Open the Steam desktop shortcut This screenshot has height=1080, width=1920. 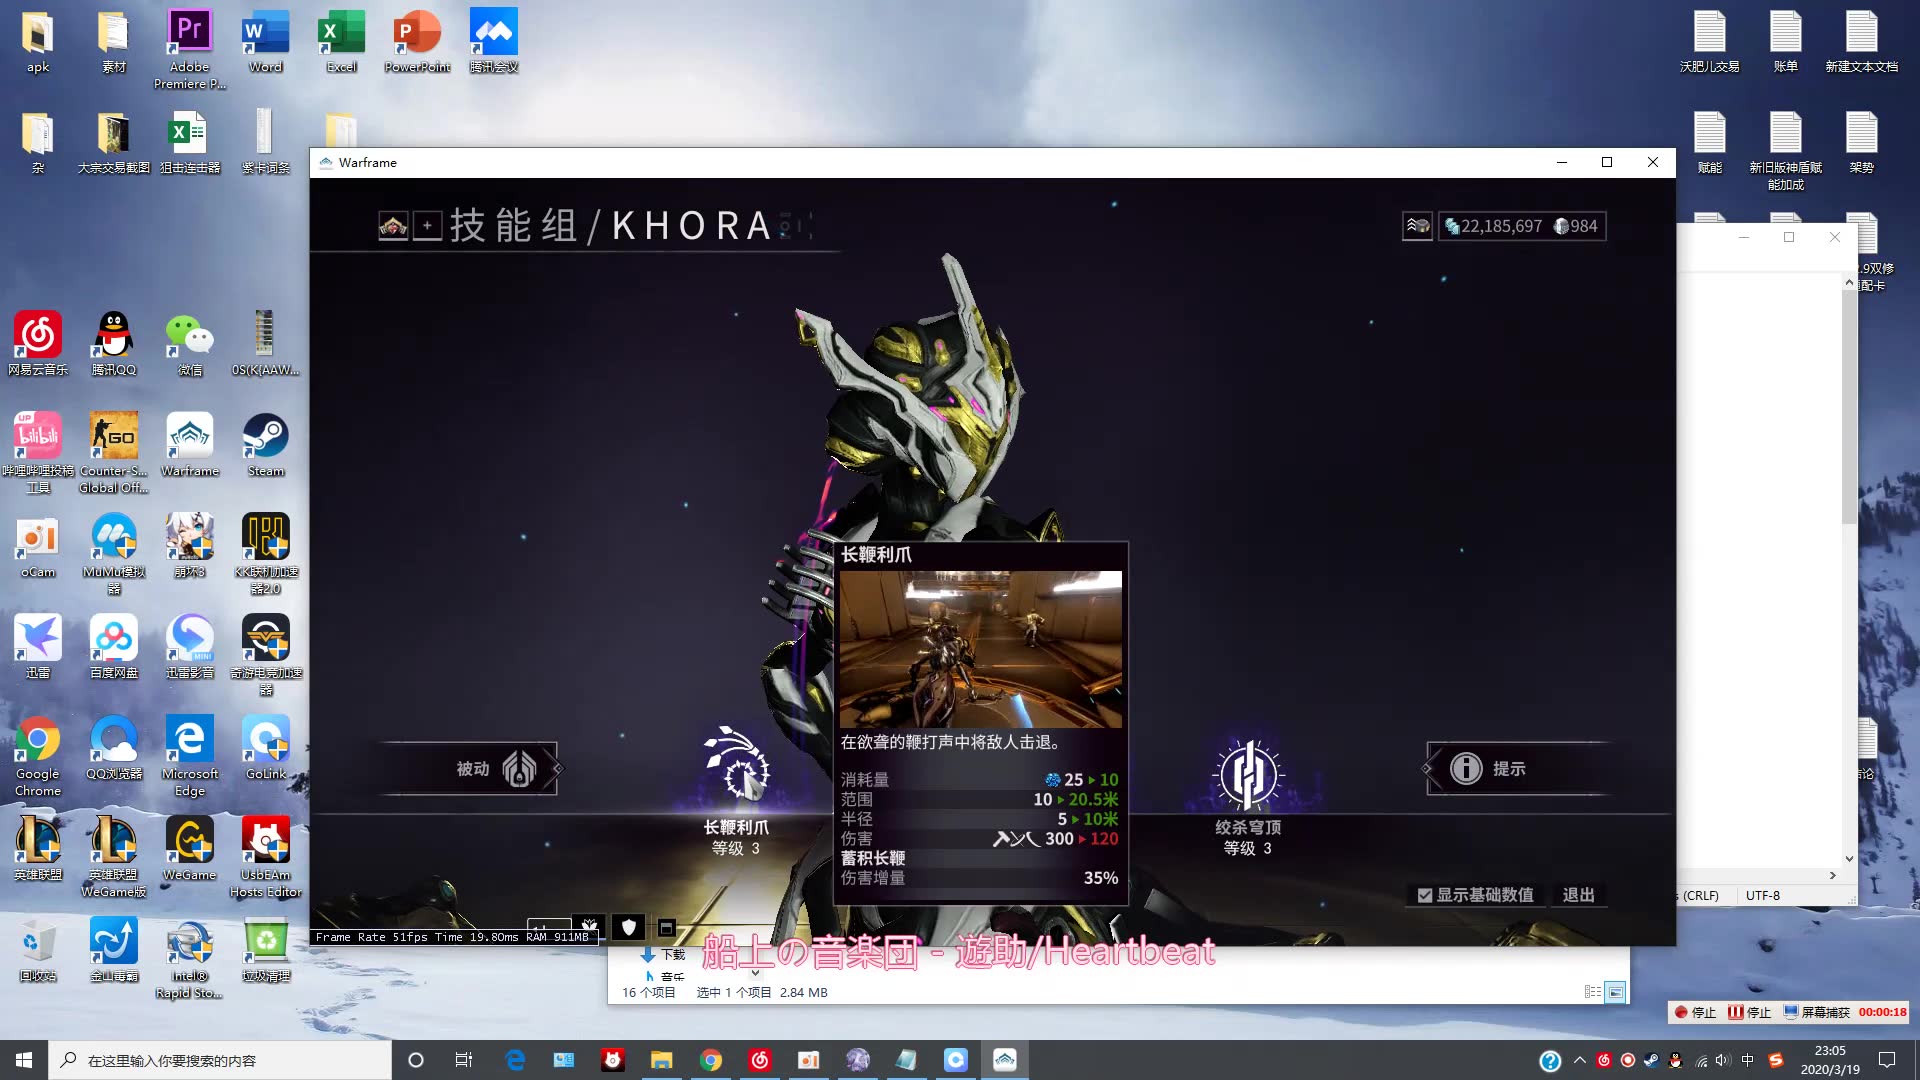click(x=265, y=444)
